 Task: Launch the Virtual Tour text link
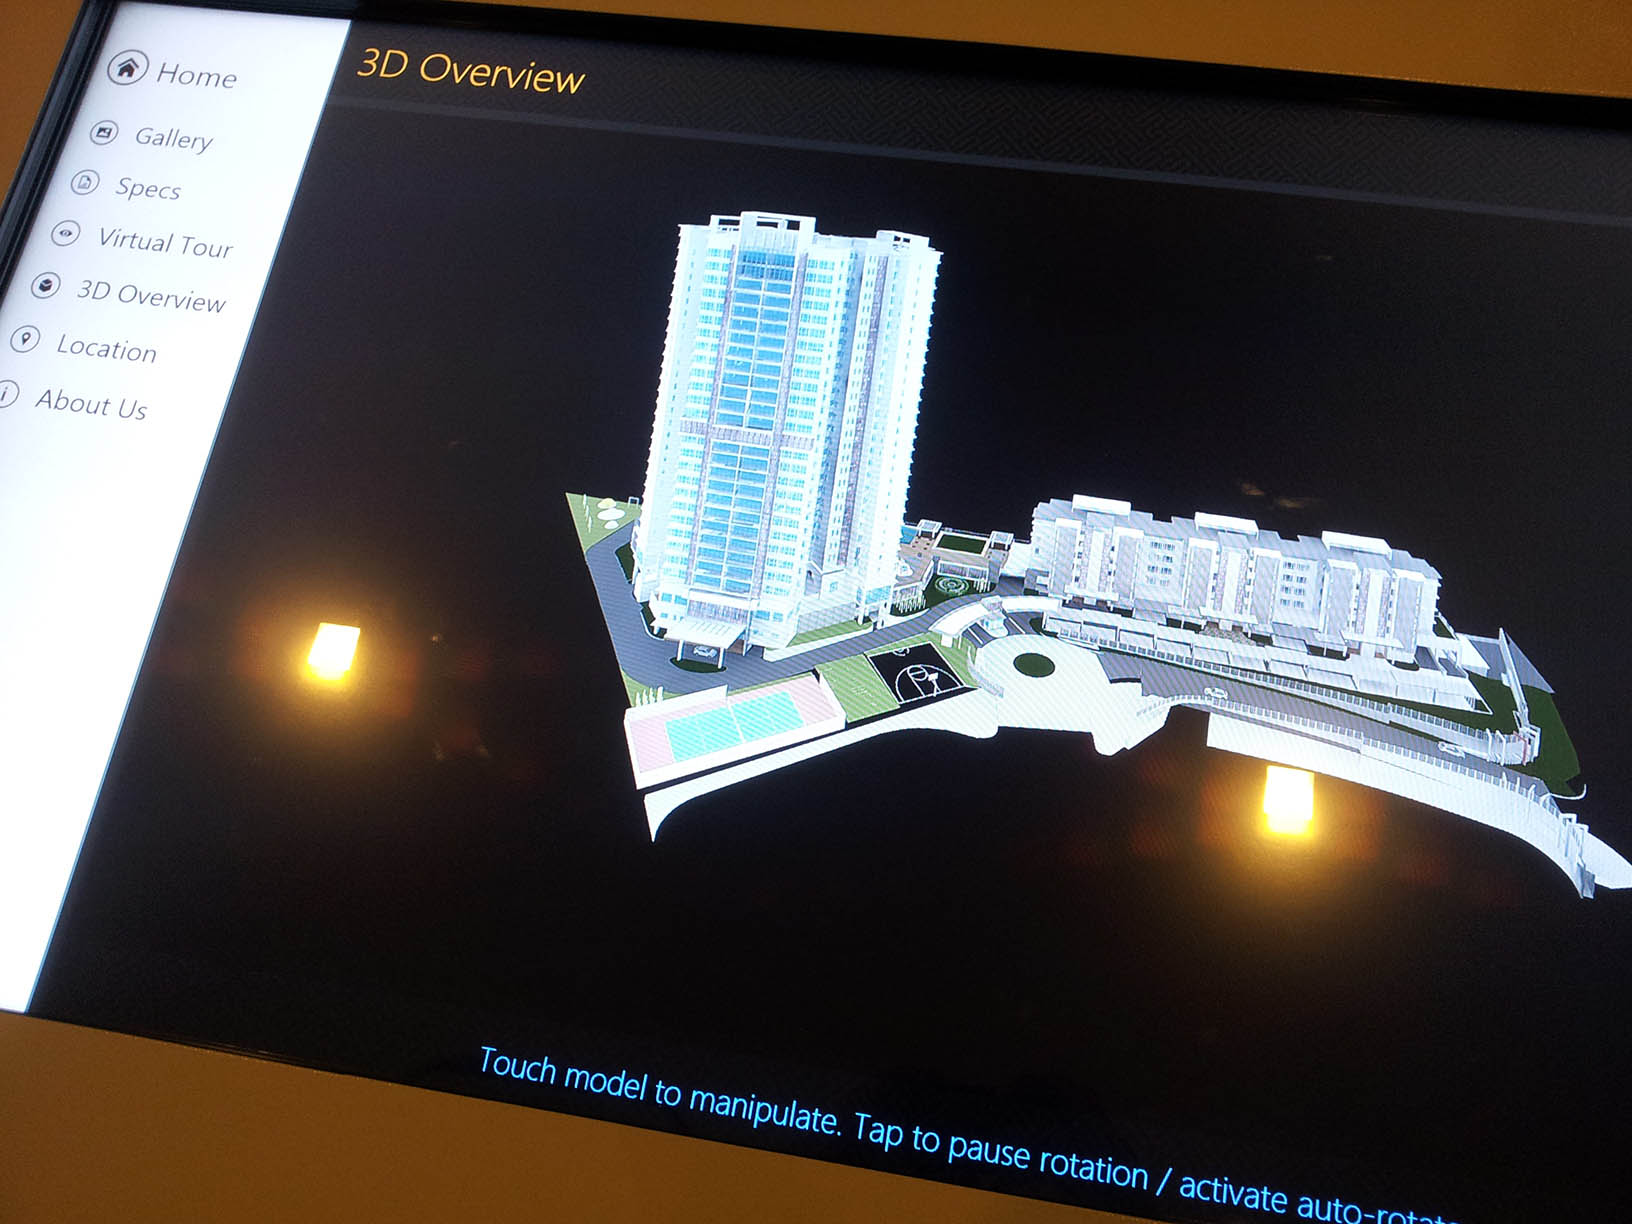pos(165,243)
